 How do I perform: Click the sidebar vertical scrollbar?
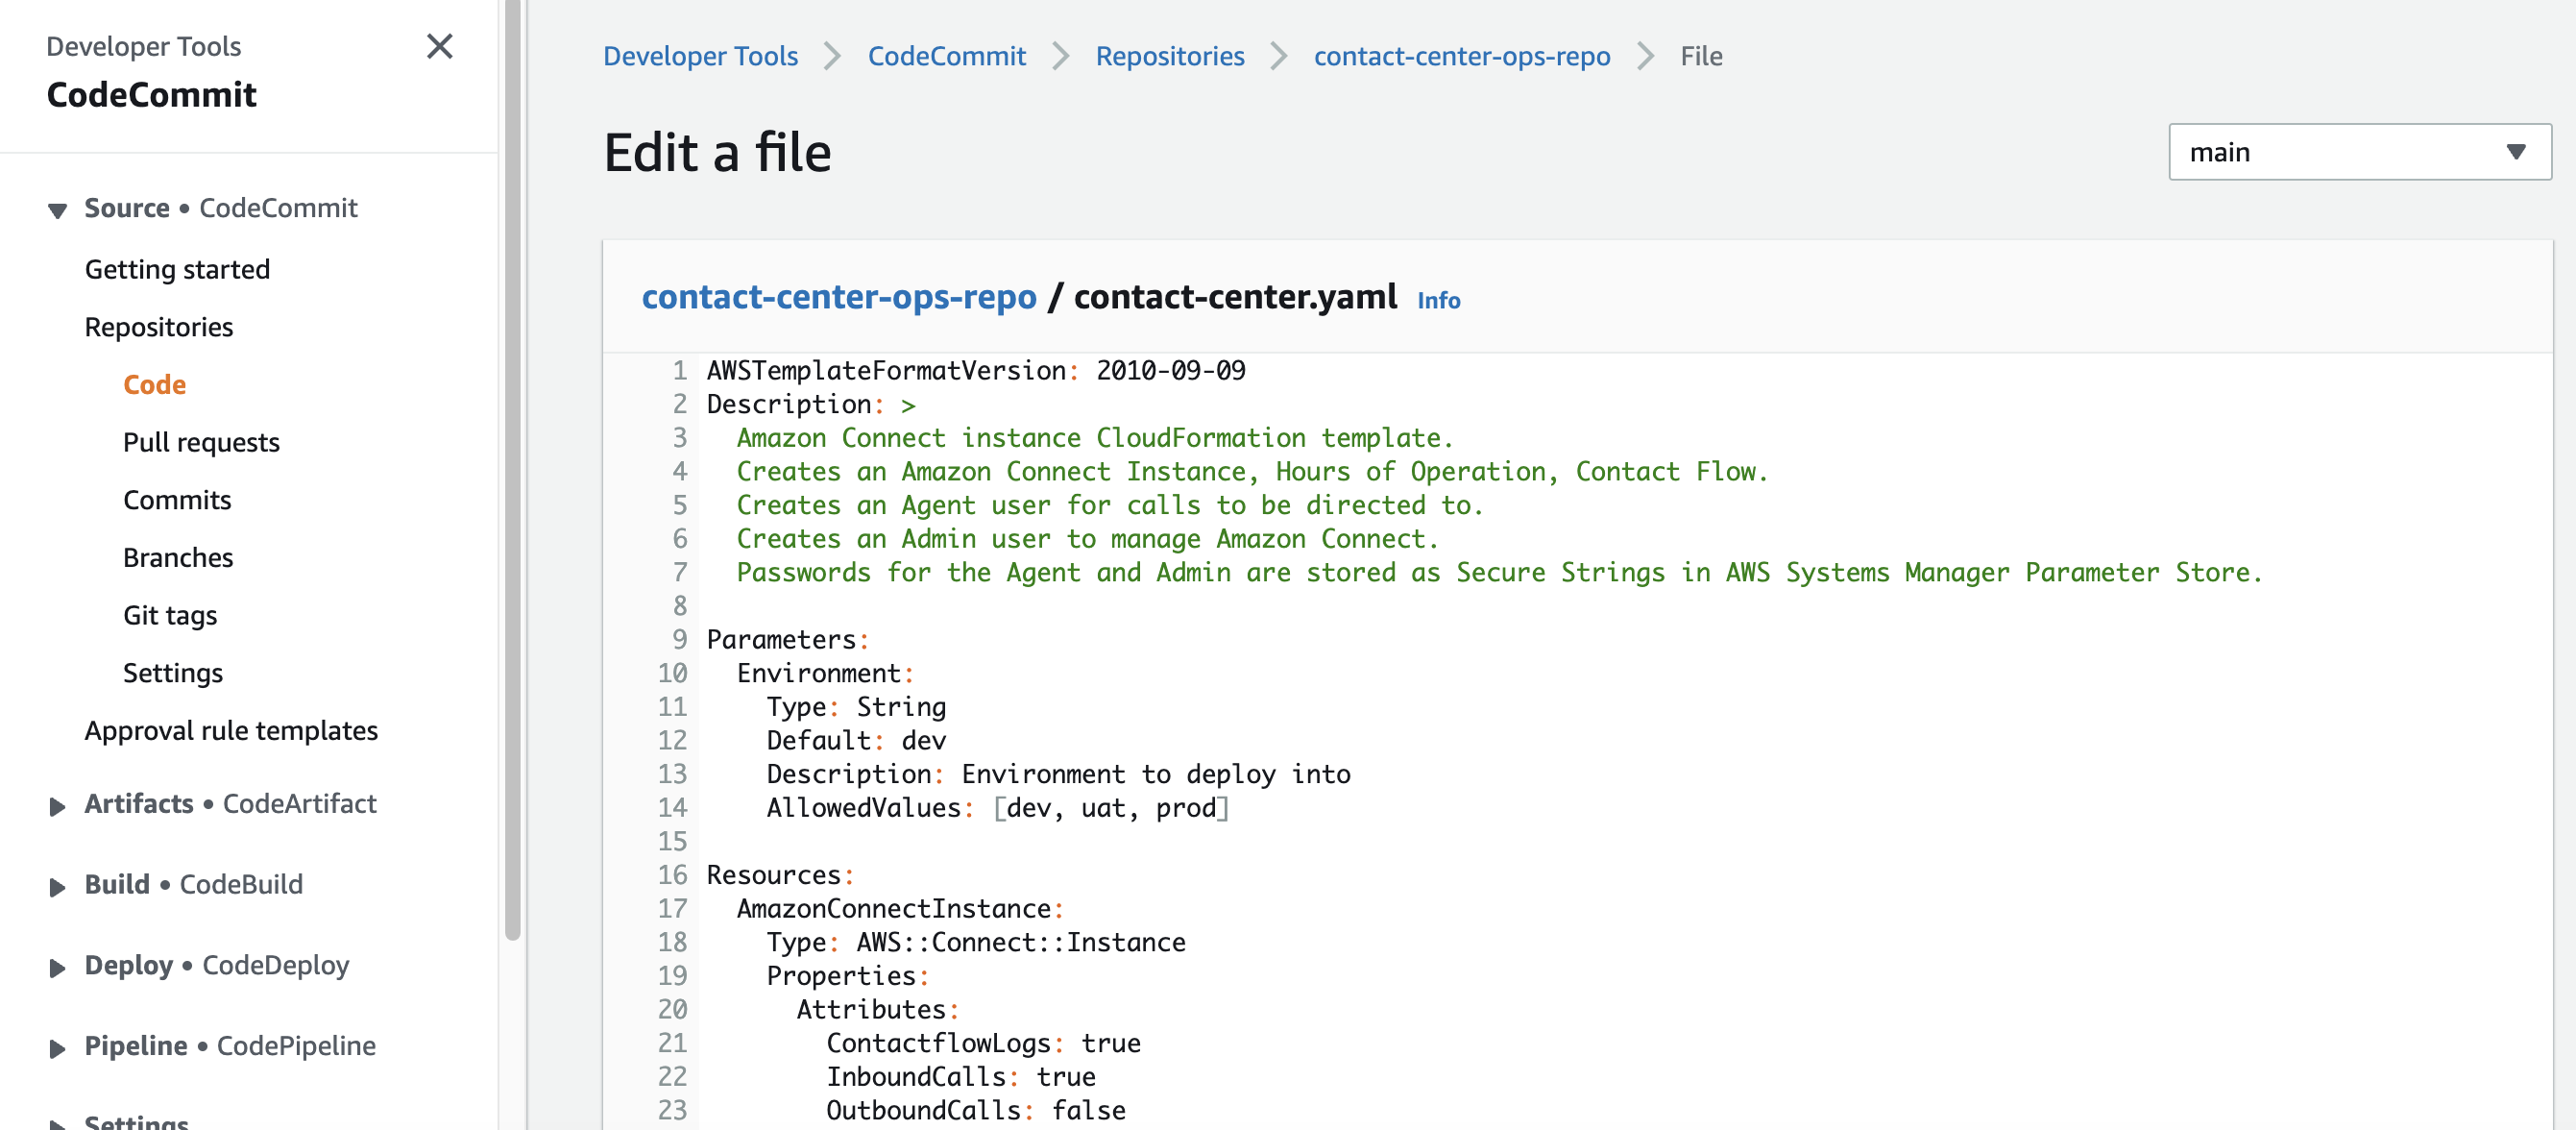(513, 470)
